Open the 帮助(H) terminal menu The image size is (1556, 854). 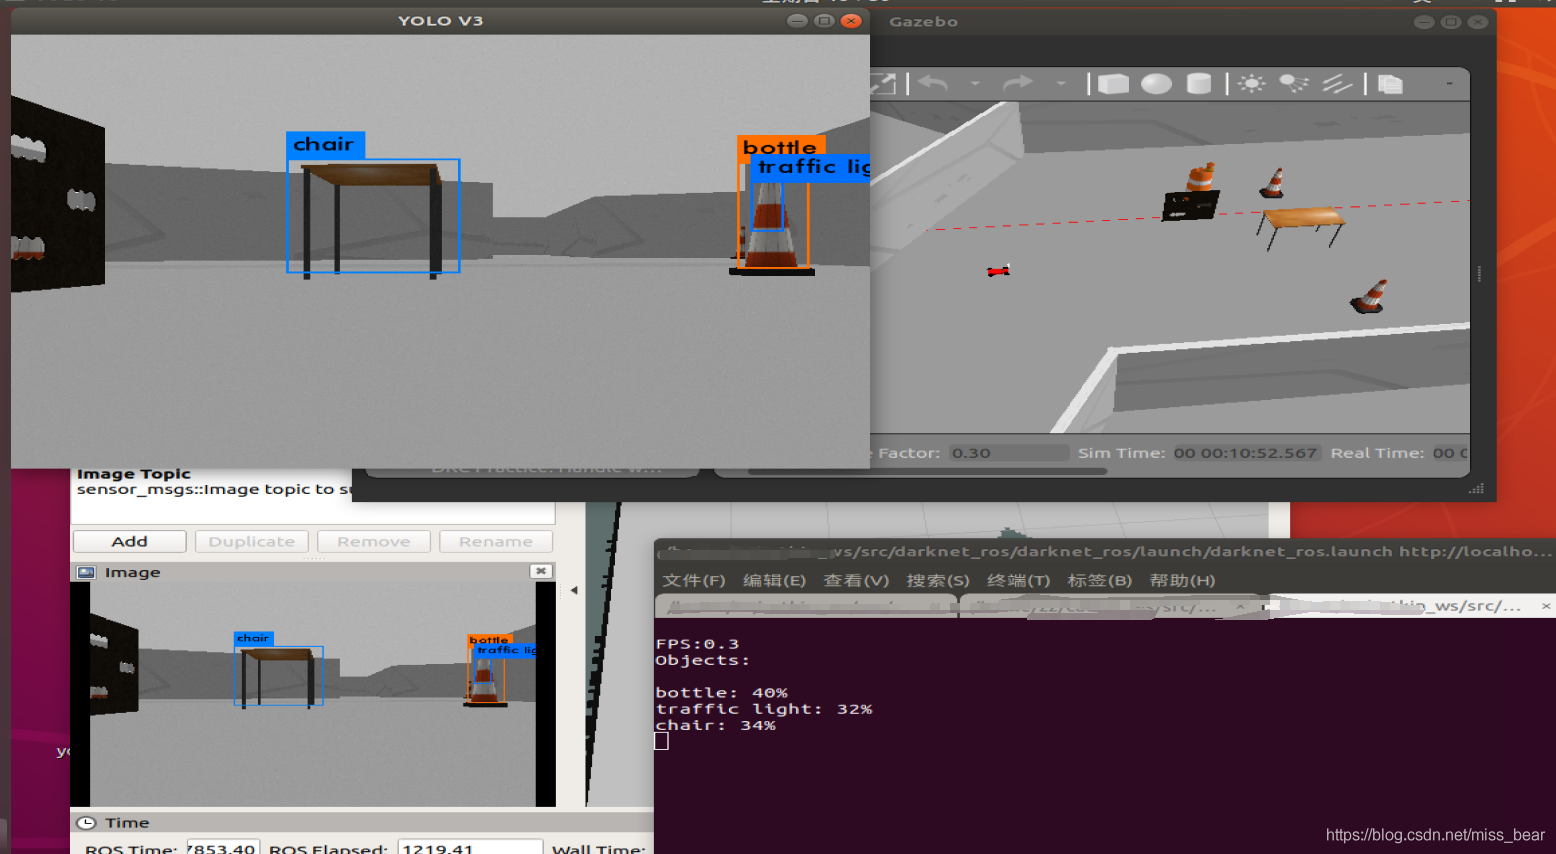click(x=1182, y=580)
